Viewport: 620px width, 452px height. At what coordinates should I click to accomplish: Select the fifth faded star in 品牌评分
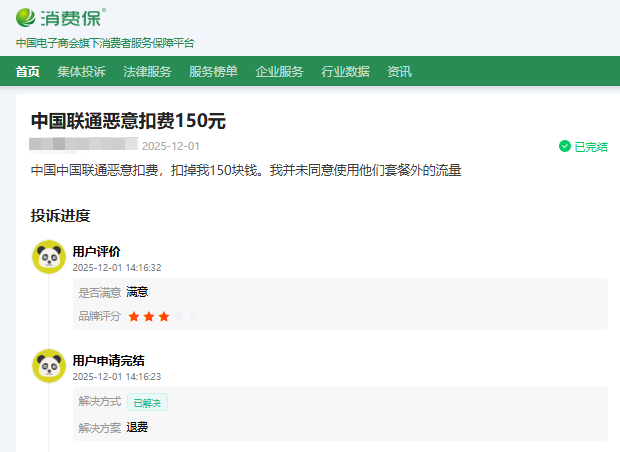(x=194, y=316)
